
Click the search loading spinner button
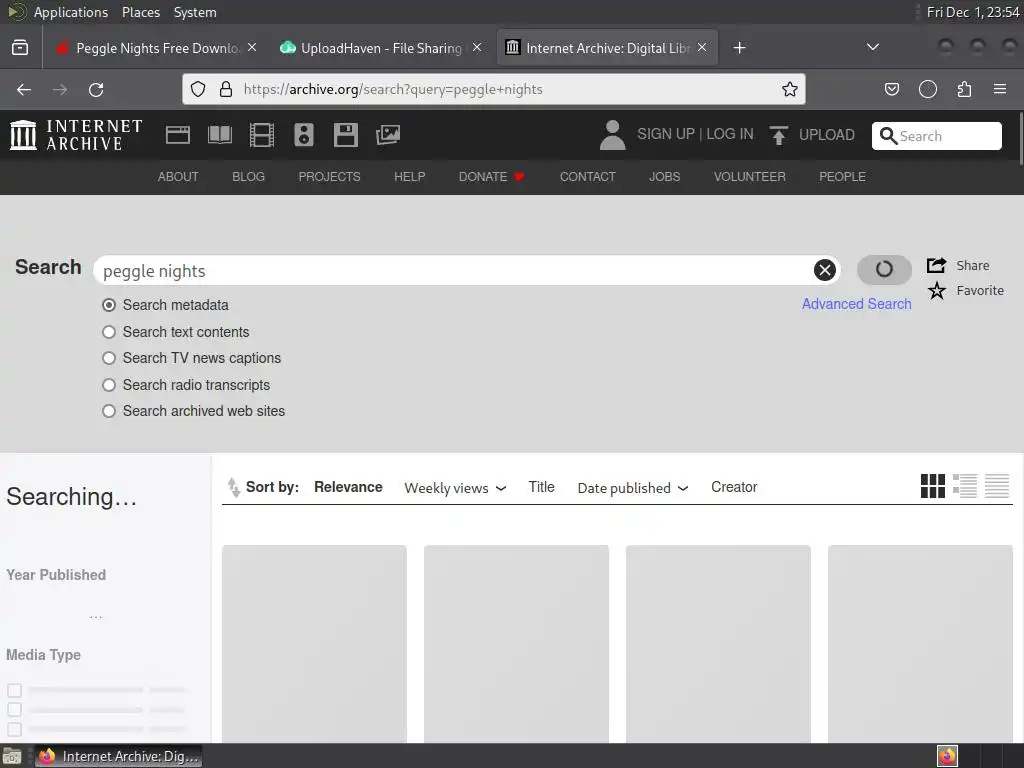click(x=884, y=270)
